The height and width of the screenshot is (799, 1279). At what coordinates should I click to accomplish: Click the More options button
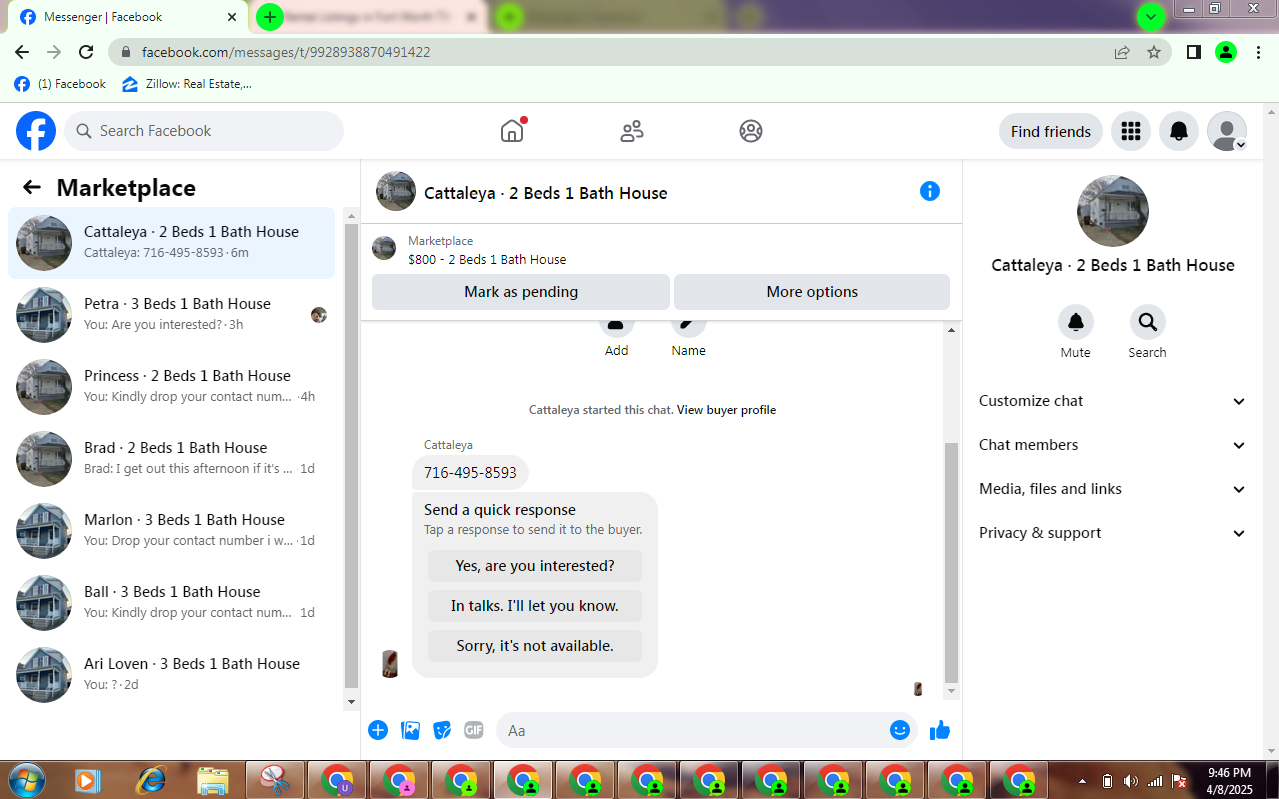pos(812,292)
